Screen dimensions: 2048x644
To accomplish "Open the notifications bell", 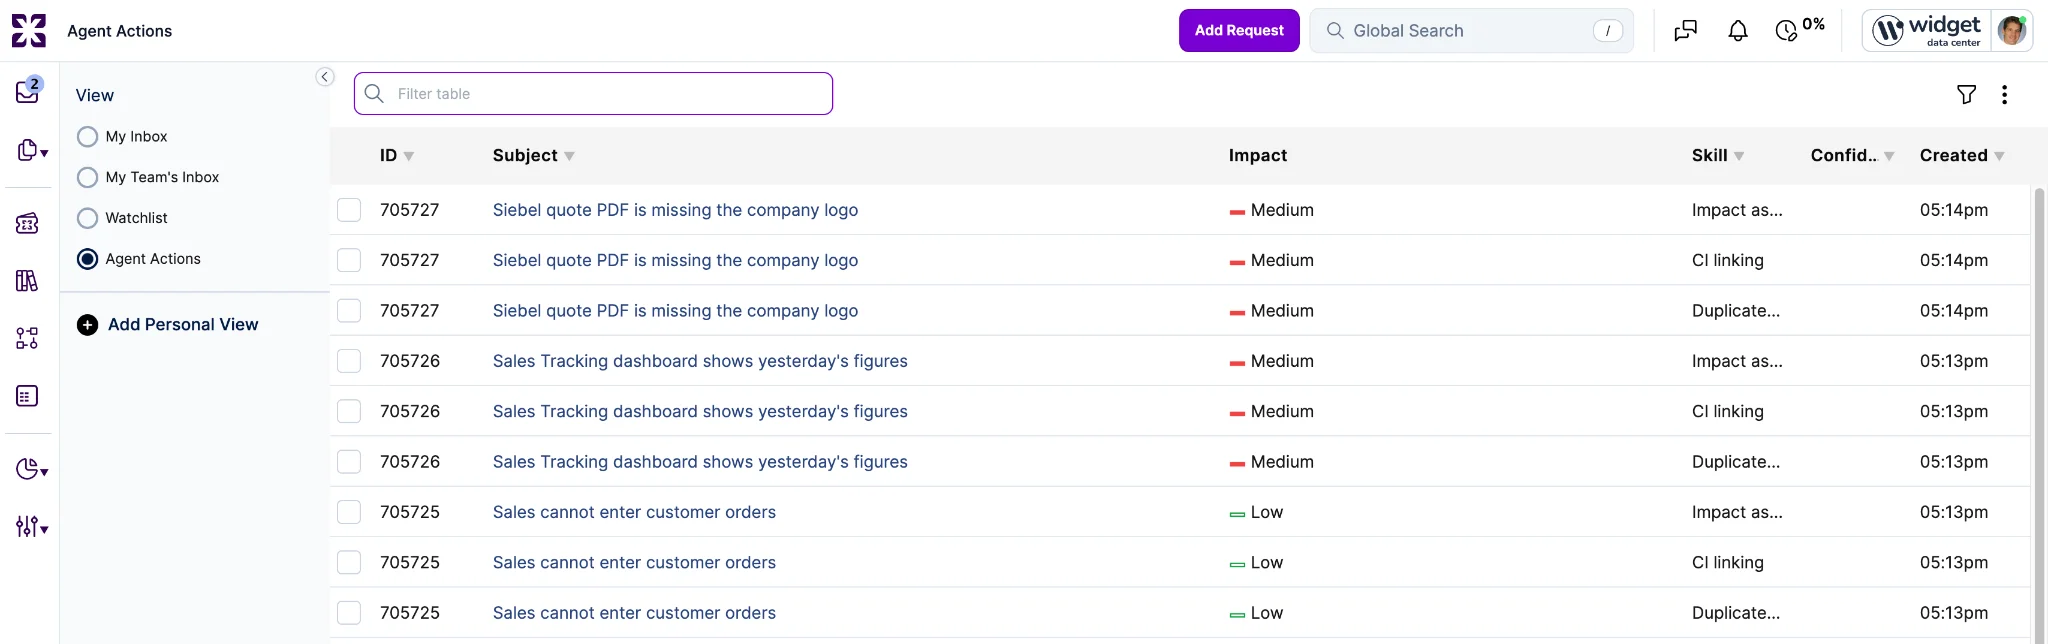I will (x=1738, y=31).
